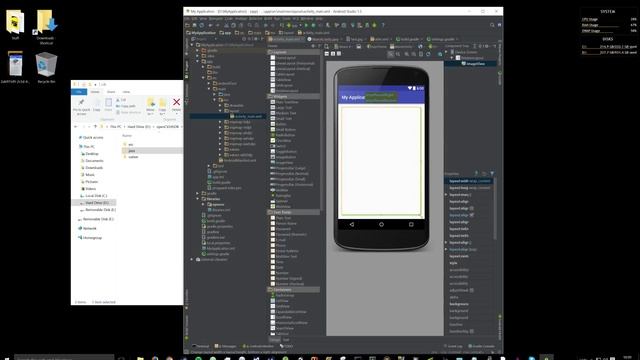Click the Find magnifier icon in Android Studio toolbar
The image size is (640, 360).
pos(250,25)
